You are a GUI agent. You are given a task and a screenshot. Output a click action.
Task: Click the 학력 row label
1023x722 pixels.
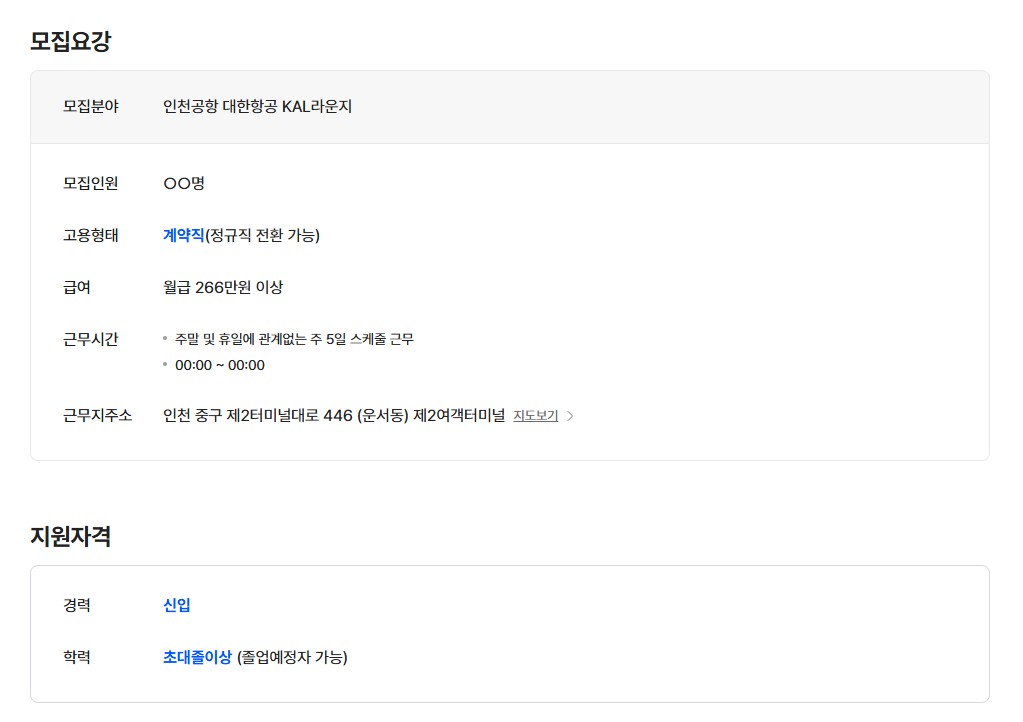(x=77, y=657)
